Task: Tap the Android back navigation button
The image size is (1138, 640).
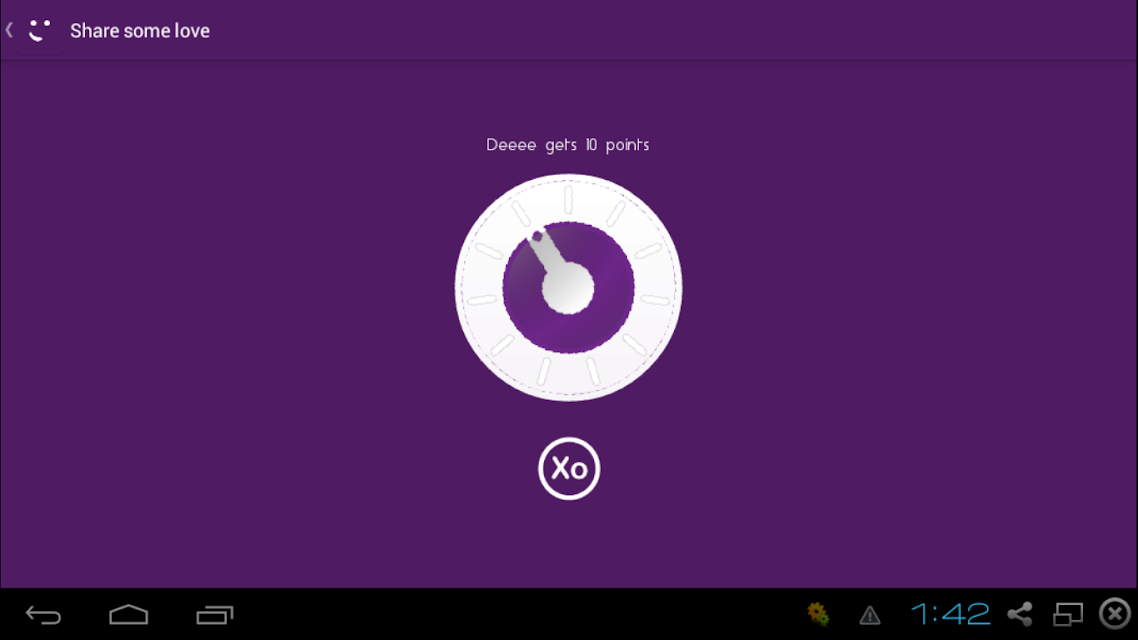Action: pyautogui.click(x=44, y=615)
